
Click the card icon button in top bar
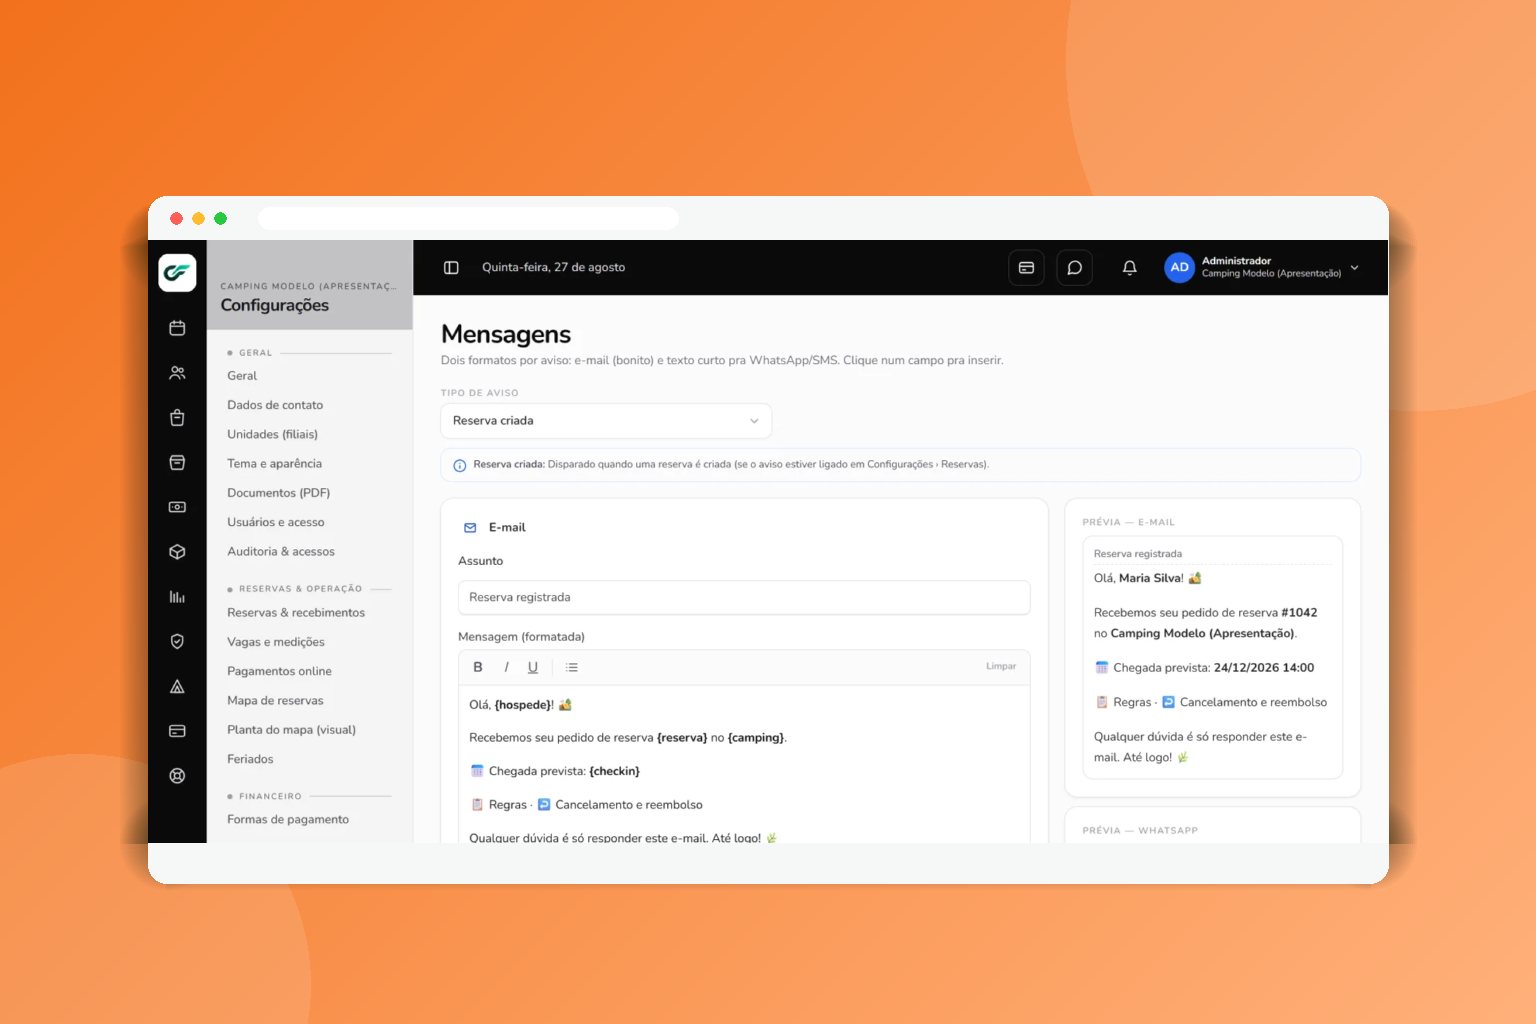pyautogui.click(x=1026, y=268)
